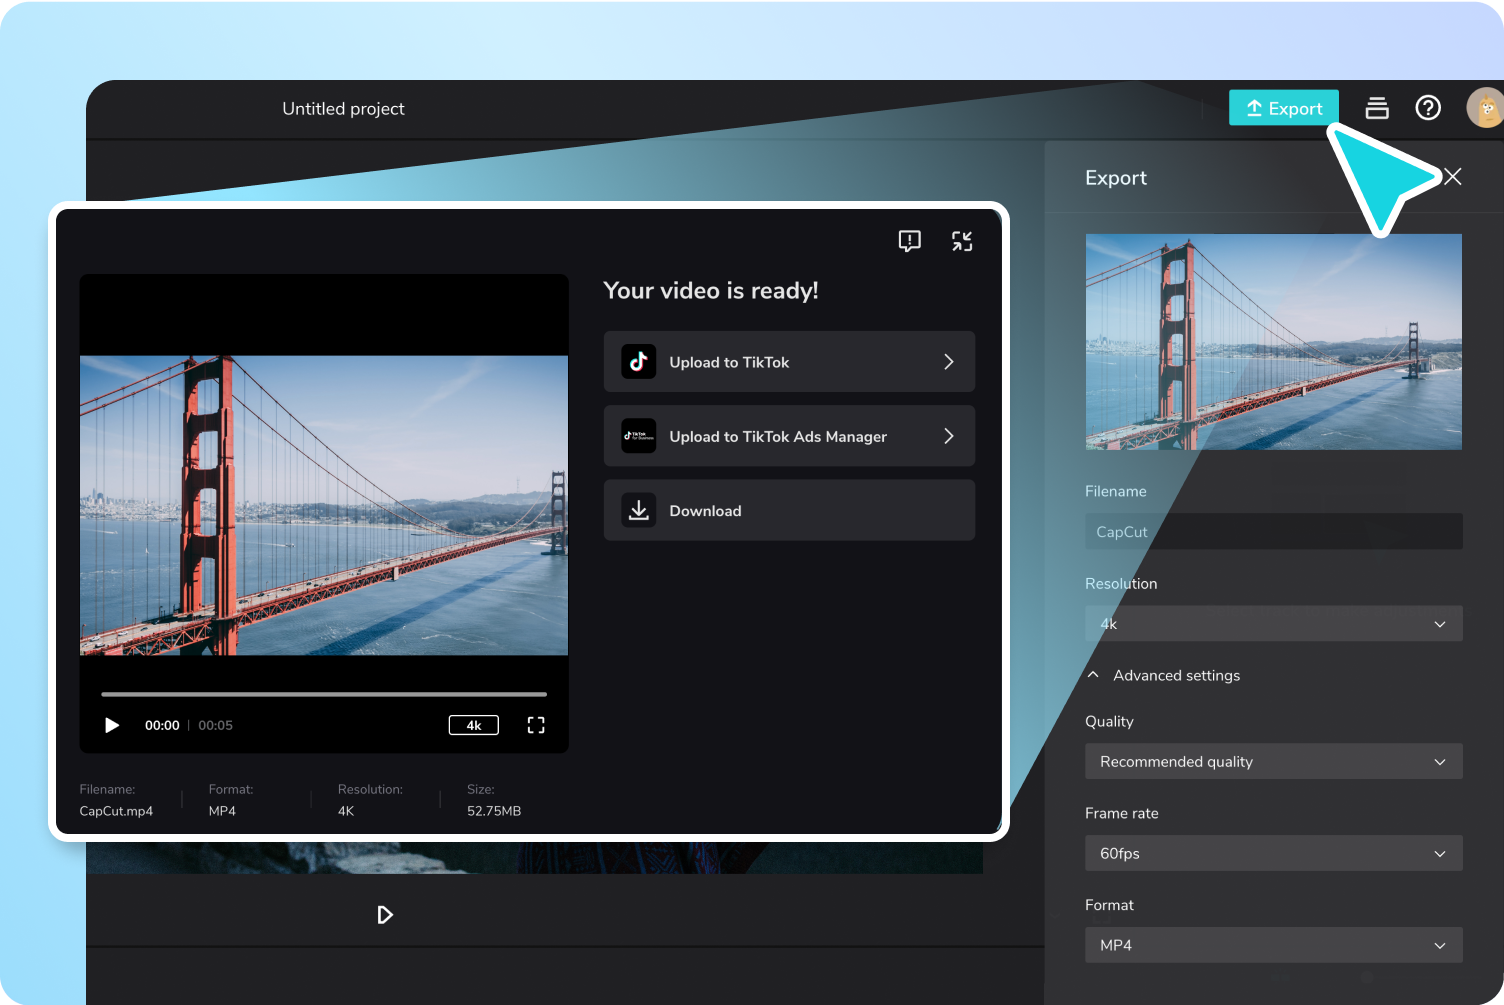Screen dimensions: 1504x1005
Task: Open the Frame rate dropdown showing 60fps
Action: coord(1272,853)
